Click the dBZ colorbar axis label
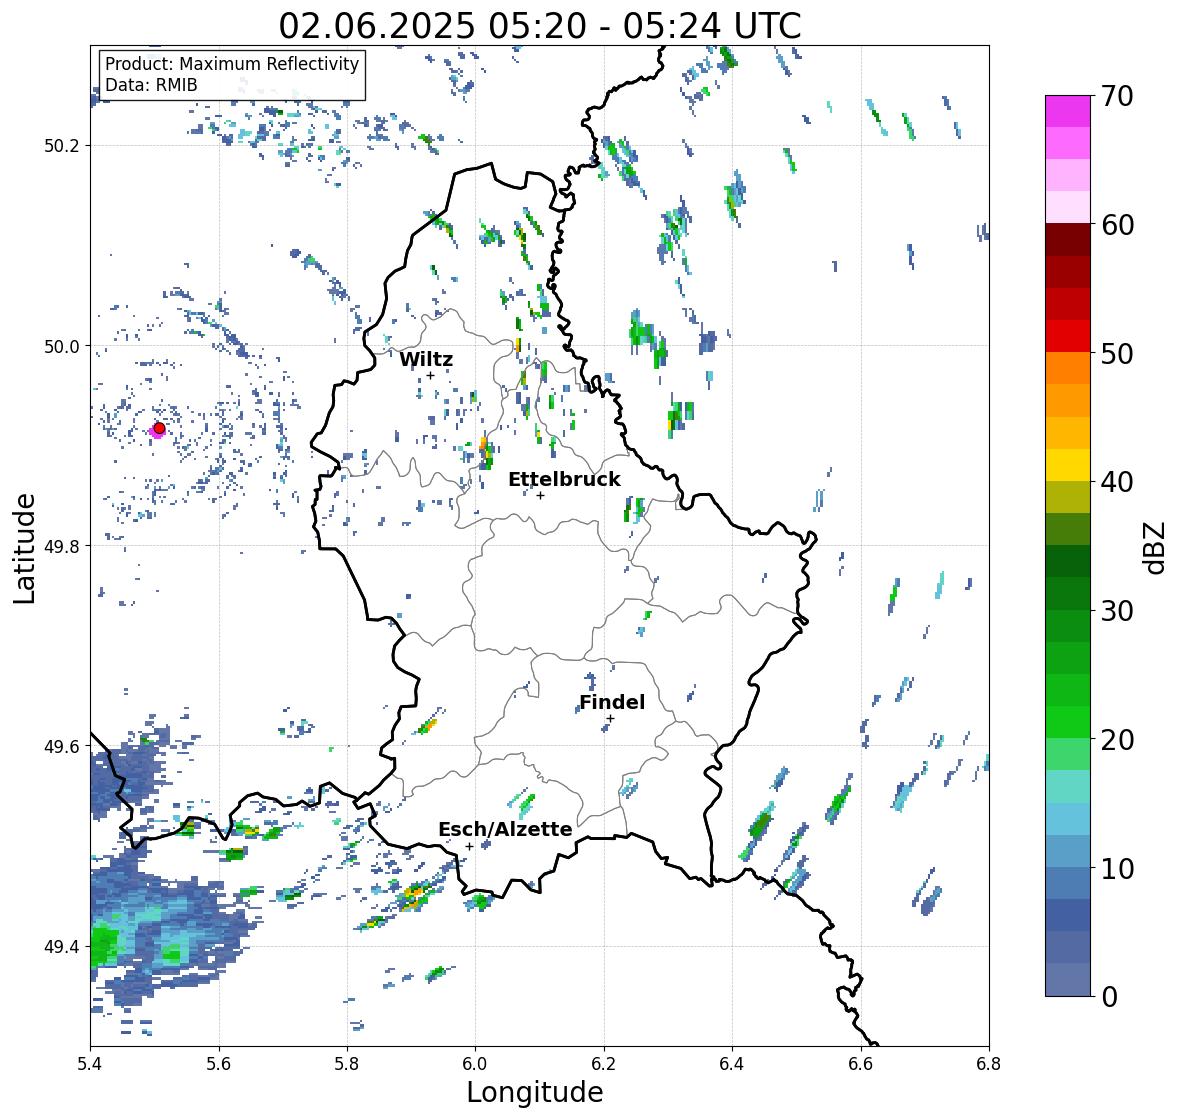The height and width of the screenshot is (1117, 1179). click(x=1156, y=547)
